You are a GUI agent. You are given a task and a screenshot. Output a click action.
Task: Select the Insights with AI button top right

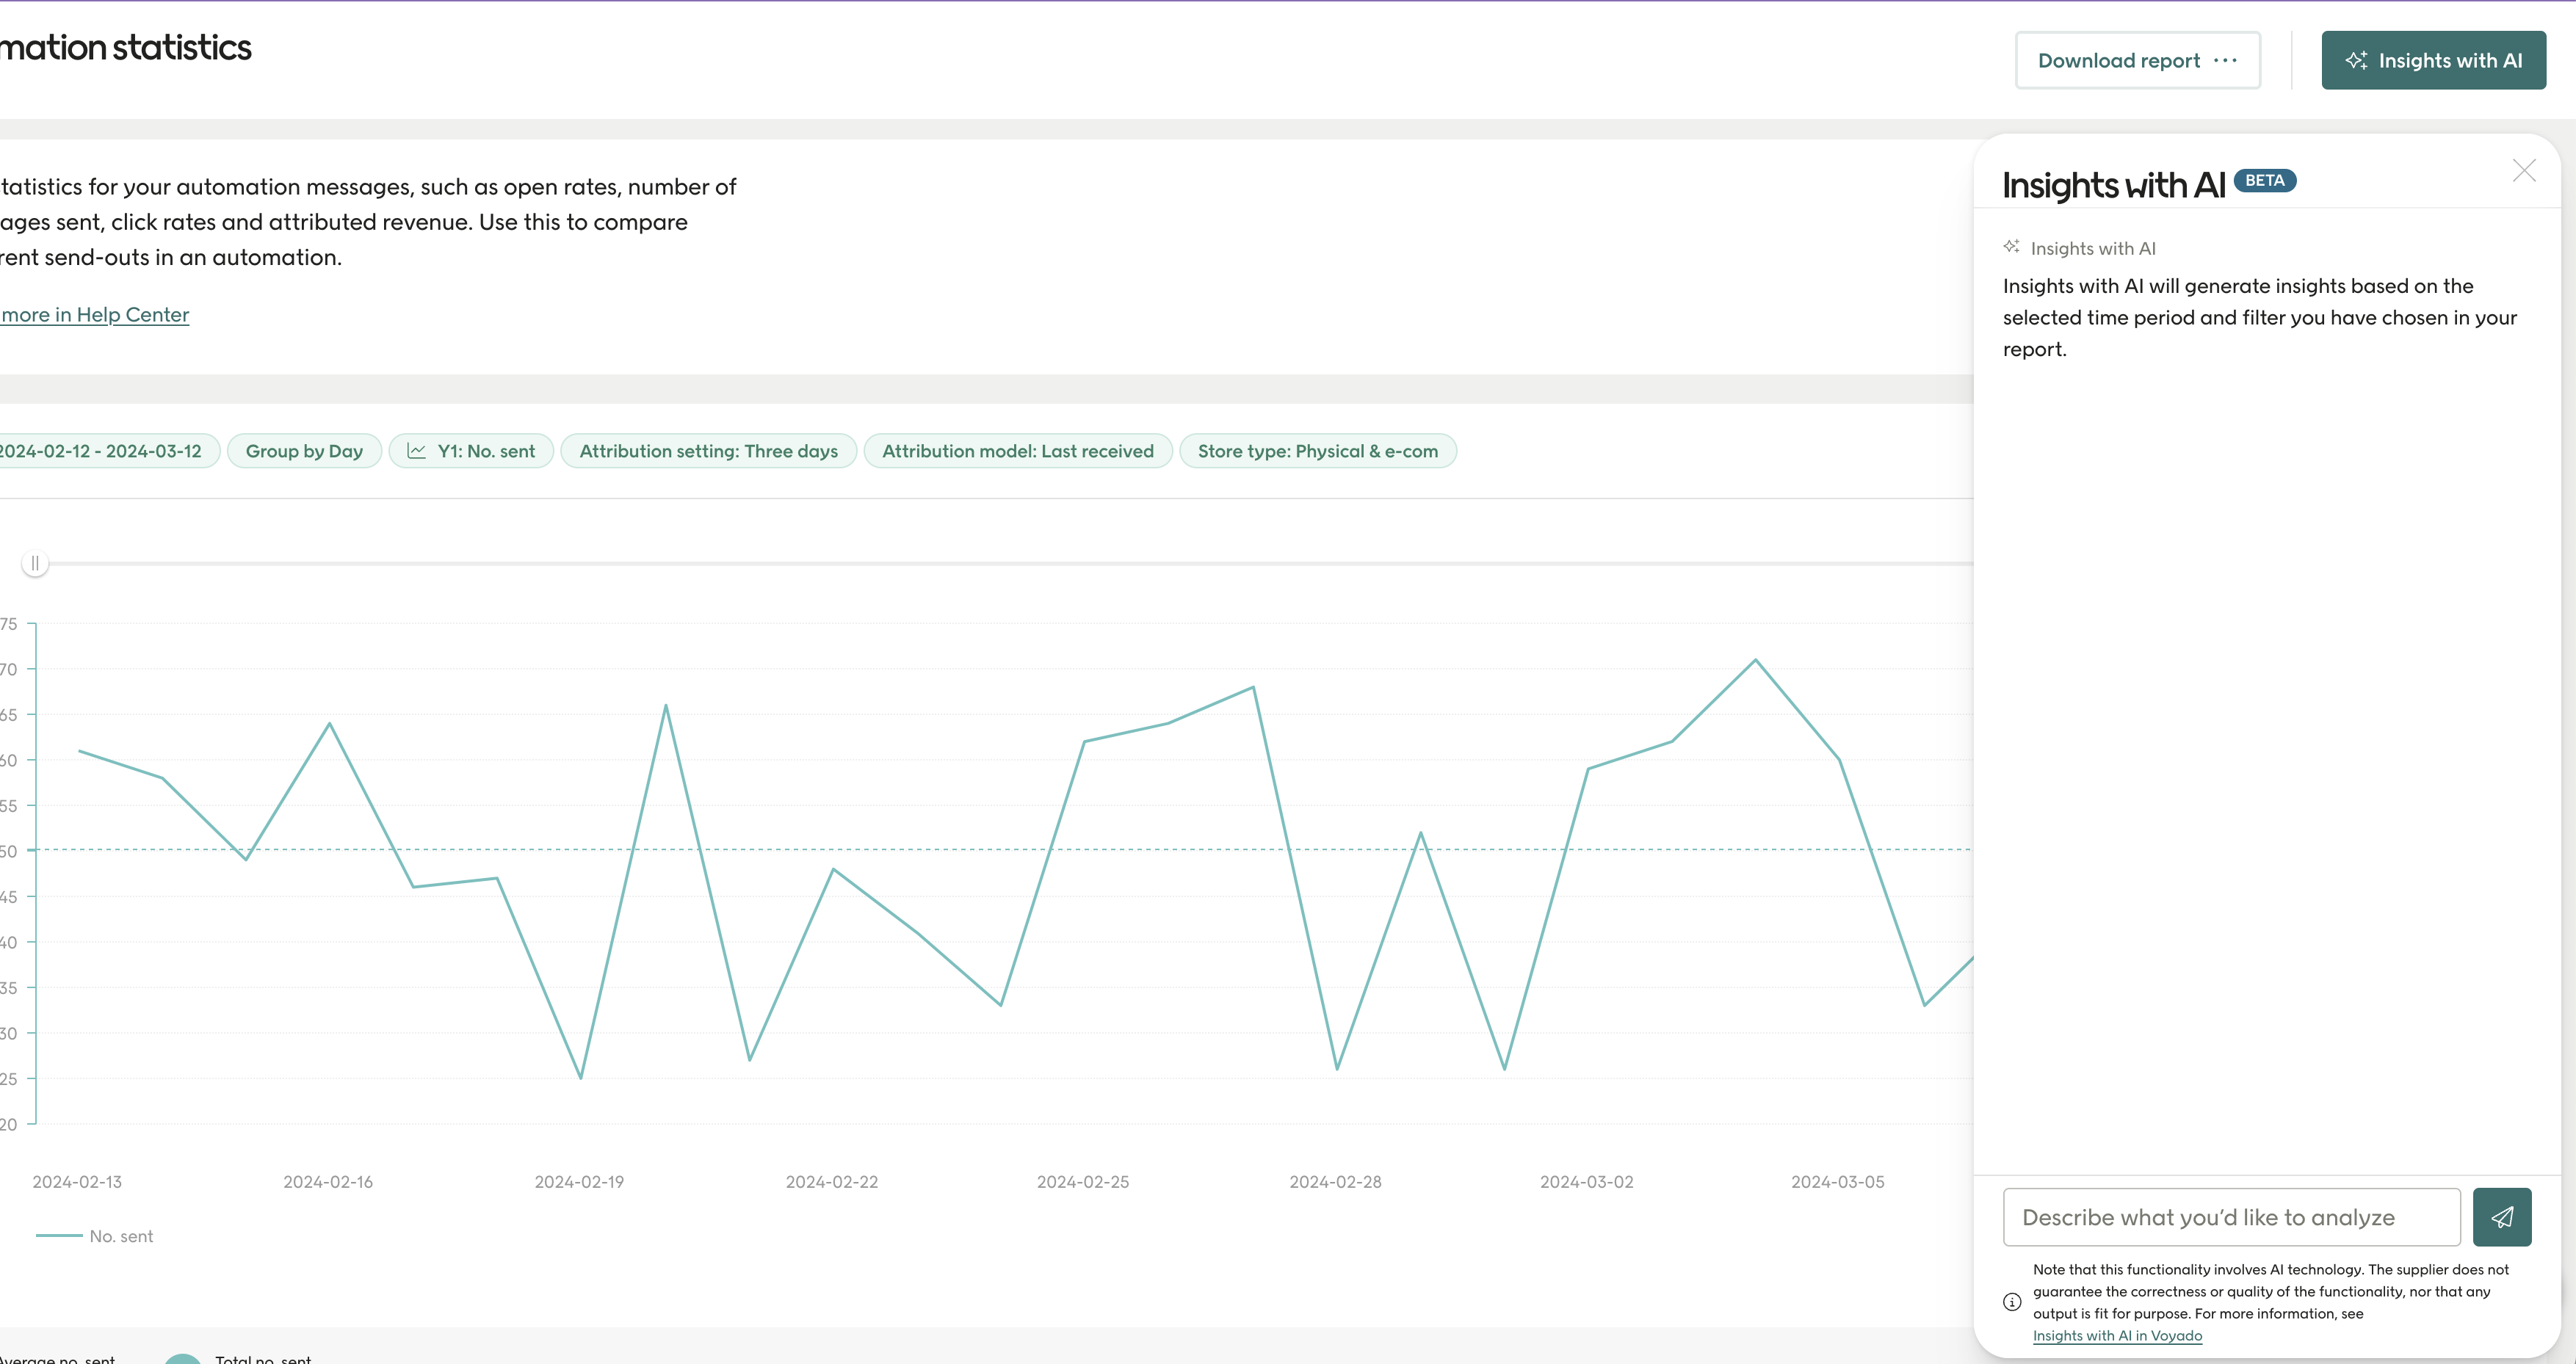click(2434, 60)
